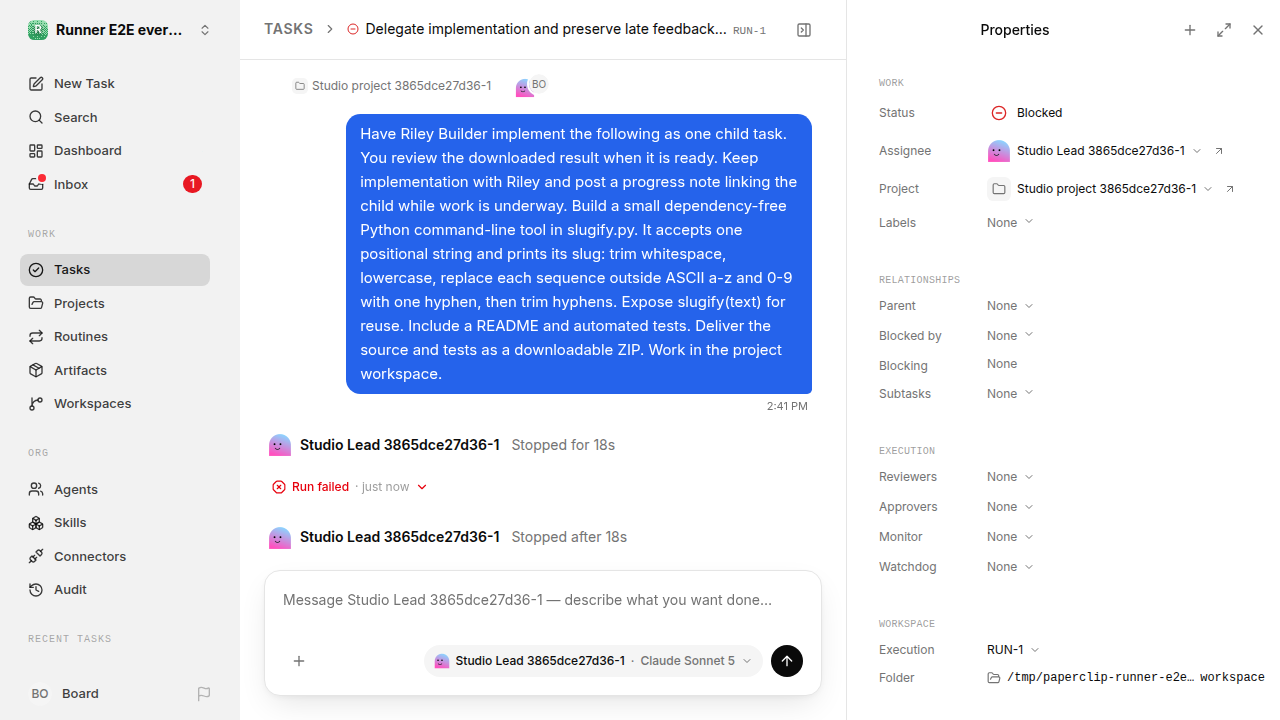The width and height of the screenshot is (1280, 720).
Task: Click the Skills icon in Org section
Action: pos(36,523)
